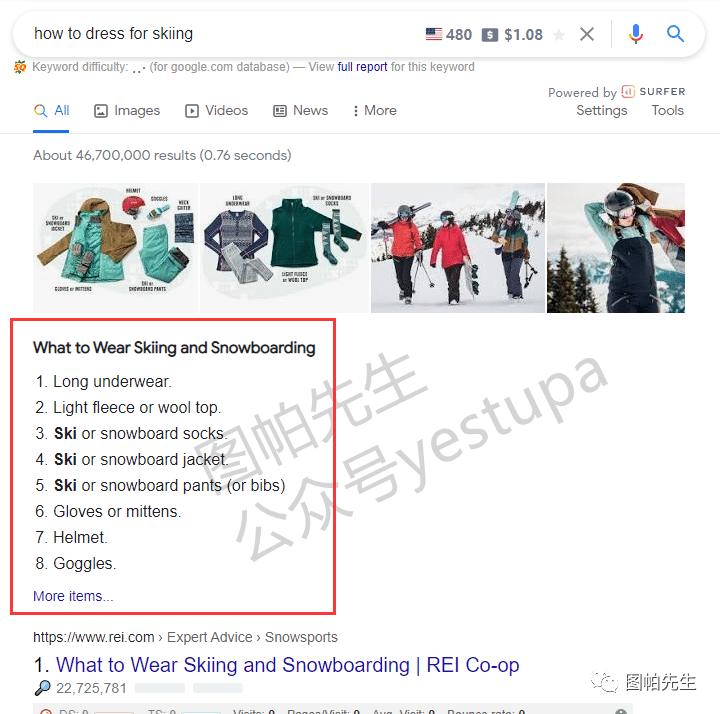This screenshot has width=720, height=714.
Task: Clear the search box with X
Action: (587, 34)
